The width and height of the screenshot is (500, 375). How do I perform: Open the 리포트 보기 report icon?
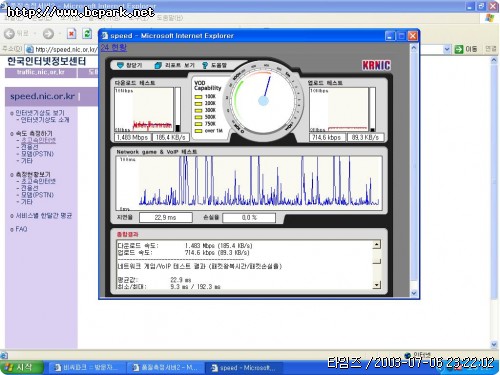pyautogui.click(x=158, y=65)
